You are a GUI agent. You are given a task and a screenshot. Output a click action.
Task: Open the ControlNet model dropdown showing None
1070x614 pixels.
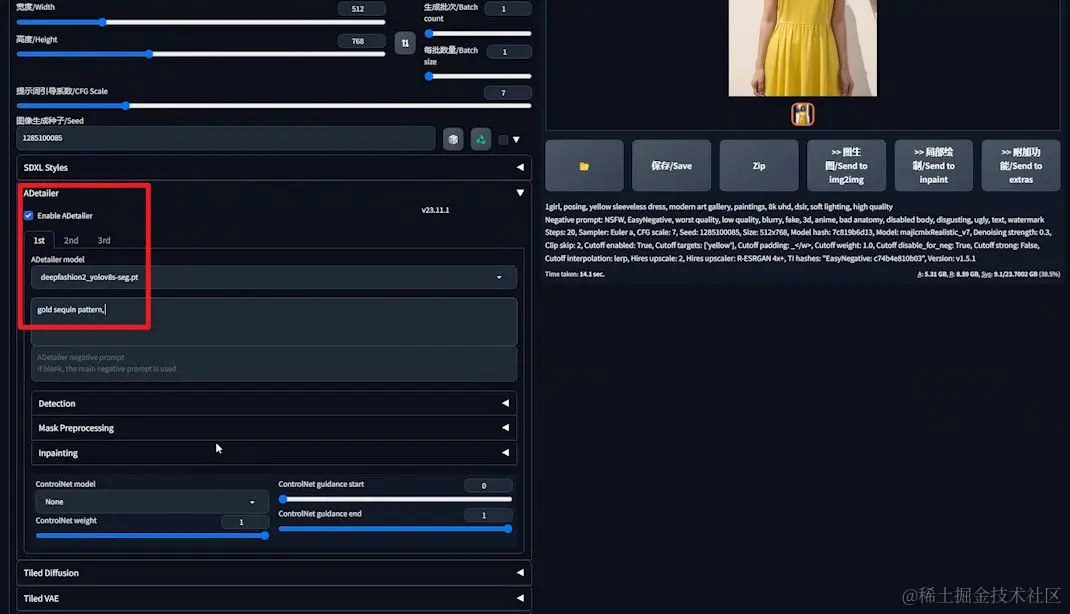[x=151, y=500]
